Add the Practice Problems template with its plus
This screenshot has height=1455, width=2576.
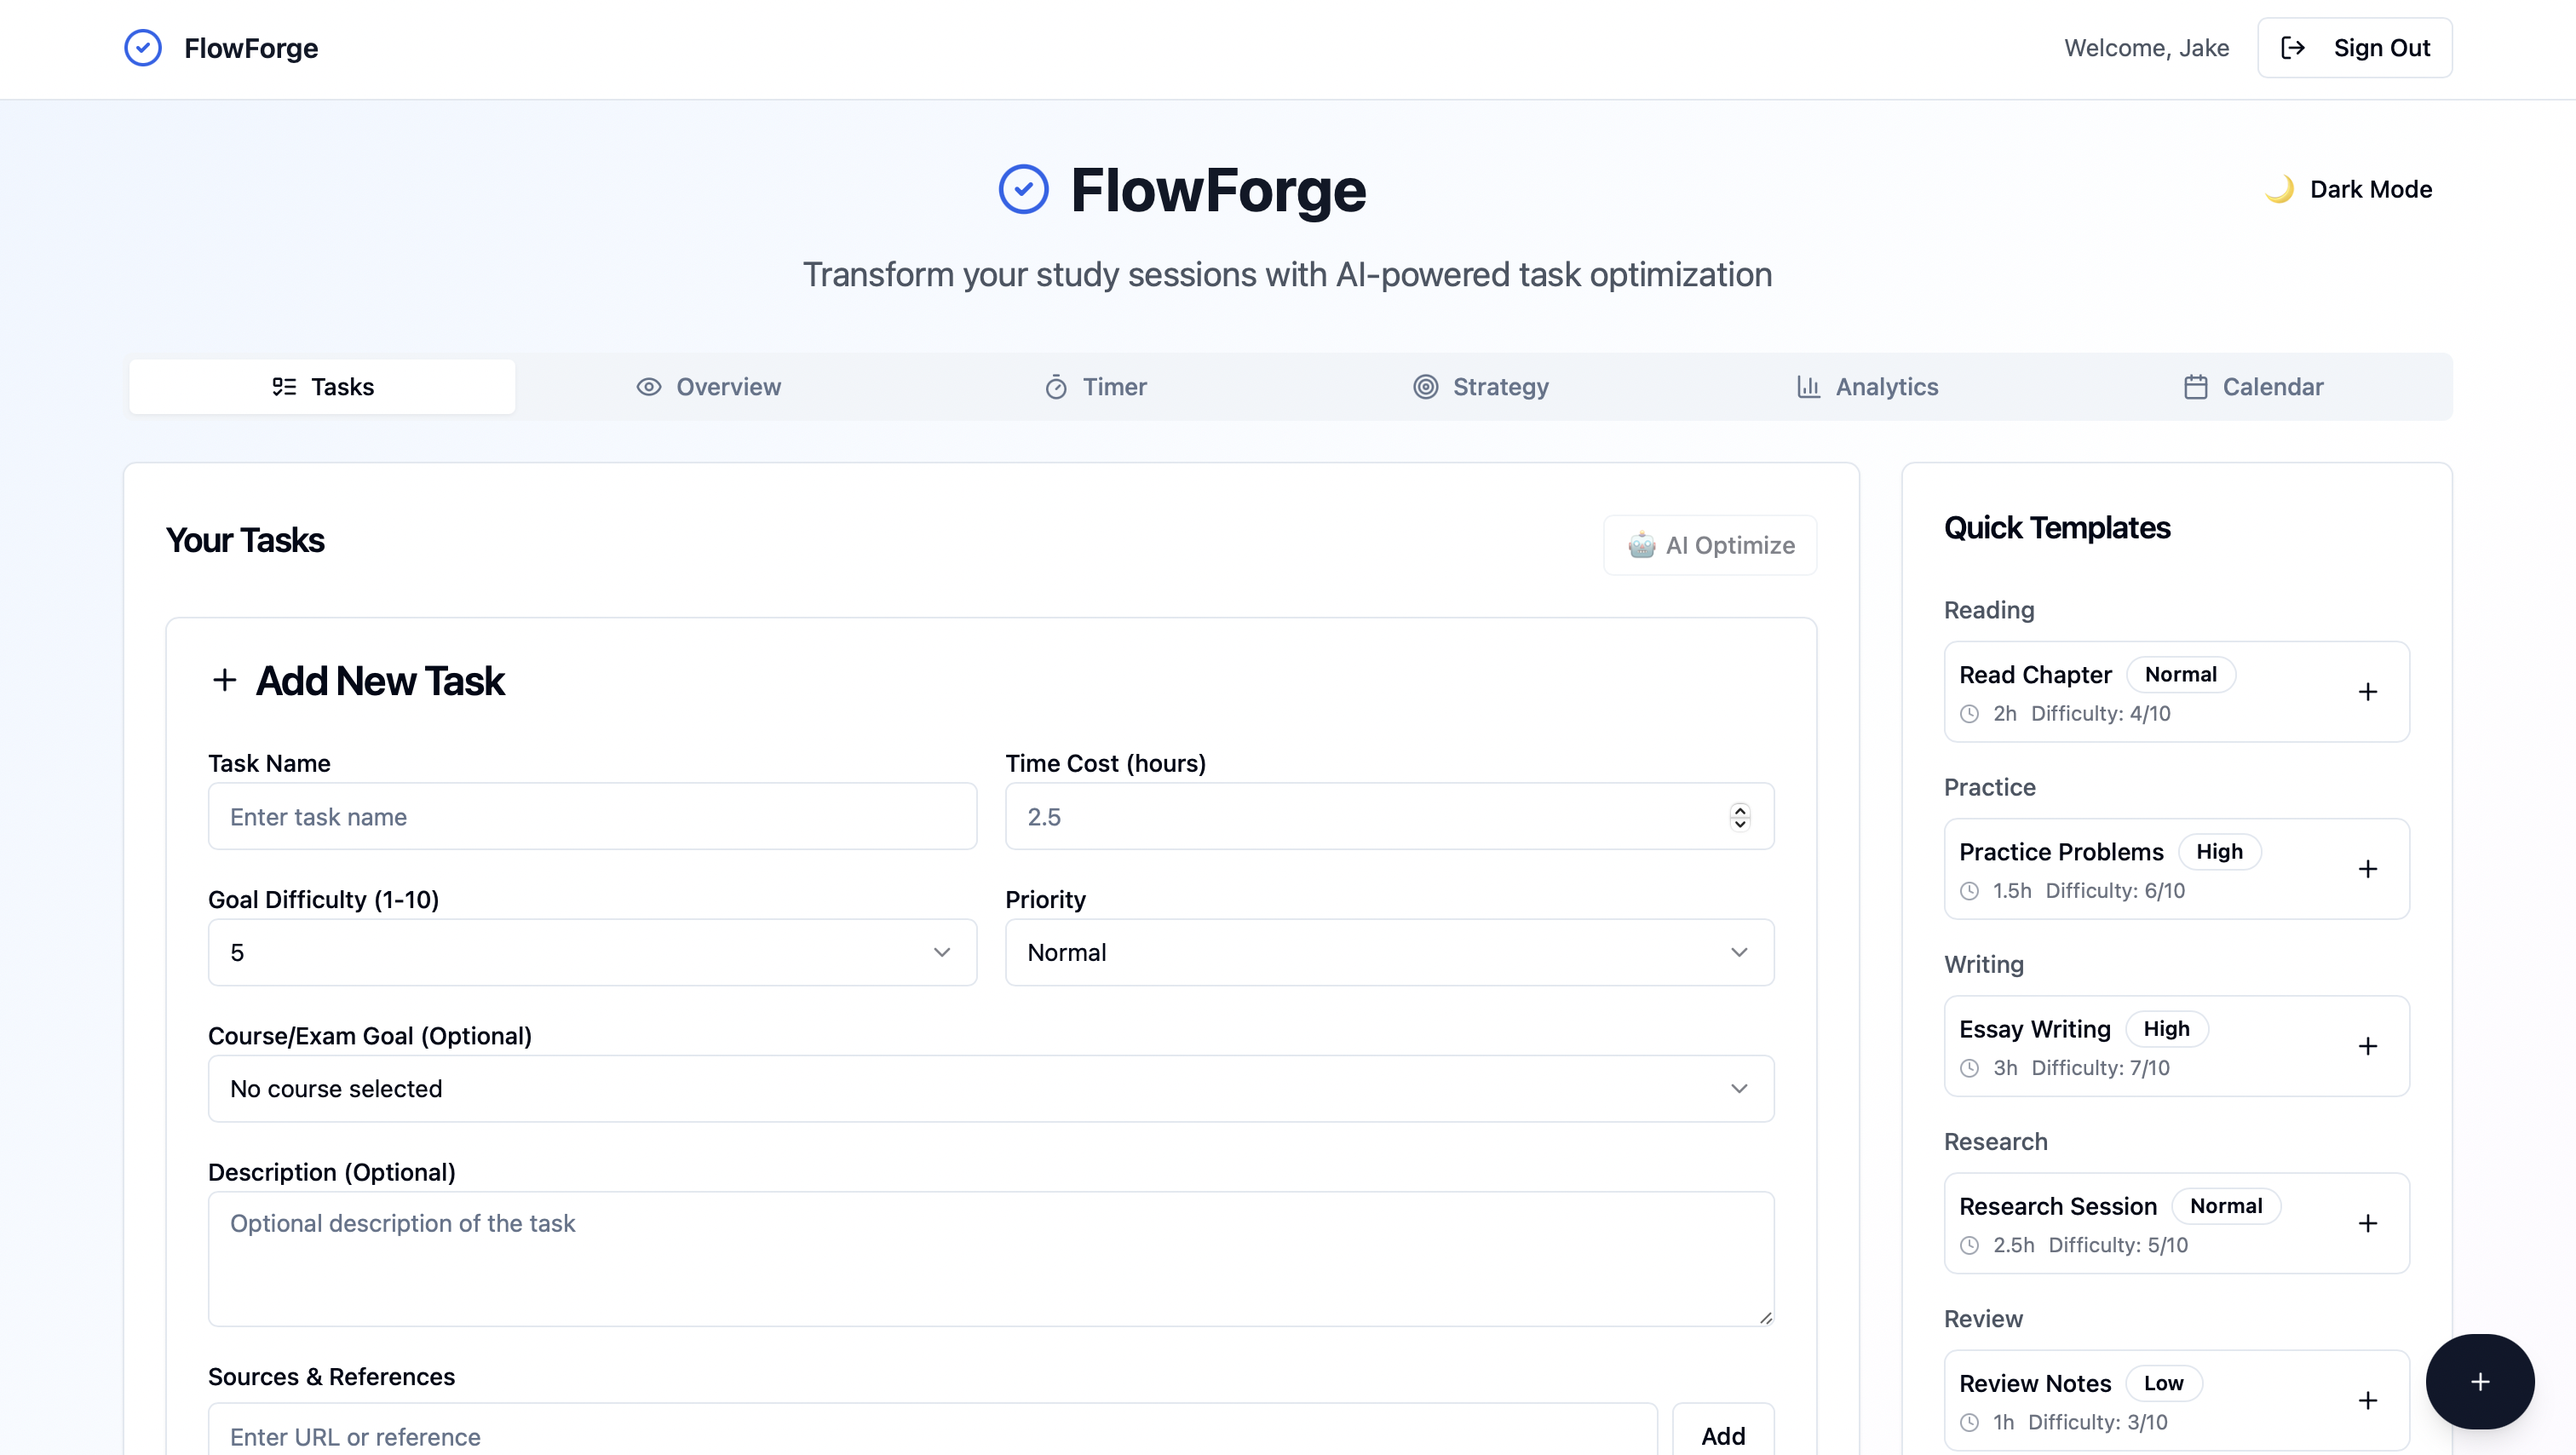(x=2367, y=869)
